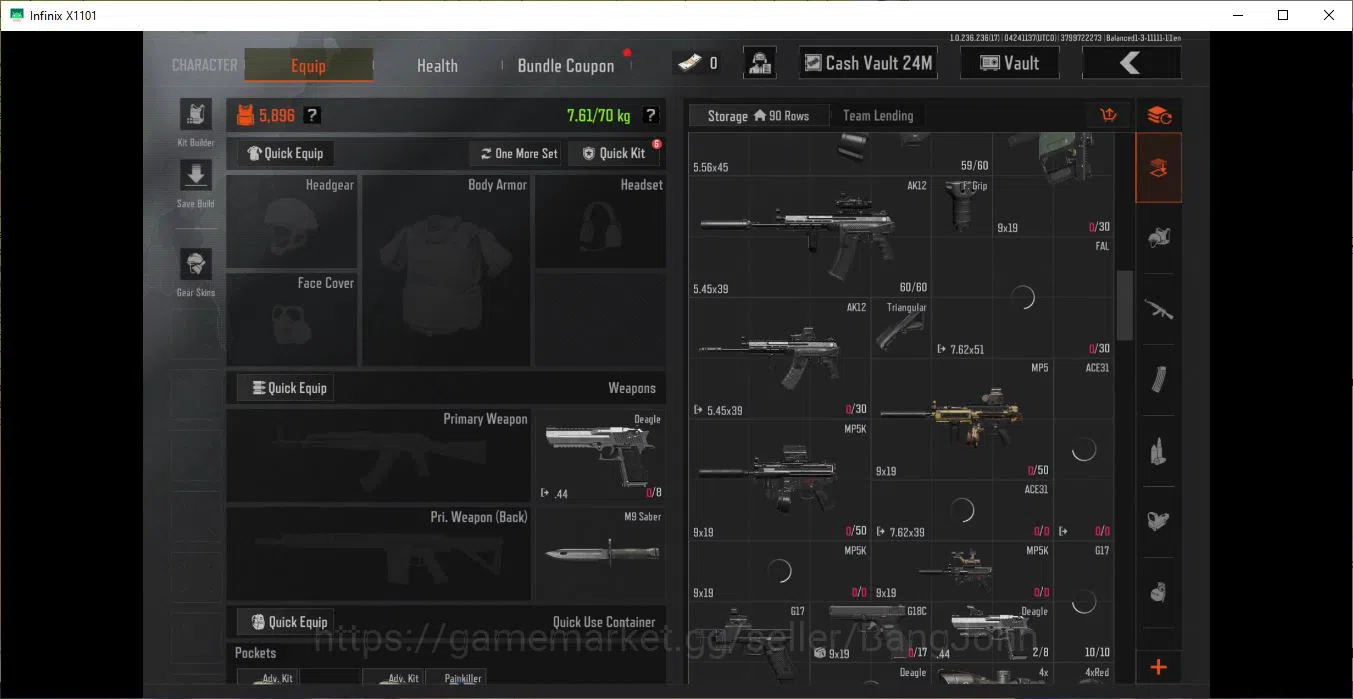The height and width of the screenshot is (699, 1353).
Task: Select the empty Headgear slot
Action: [292, 221]
